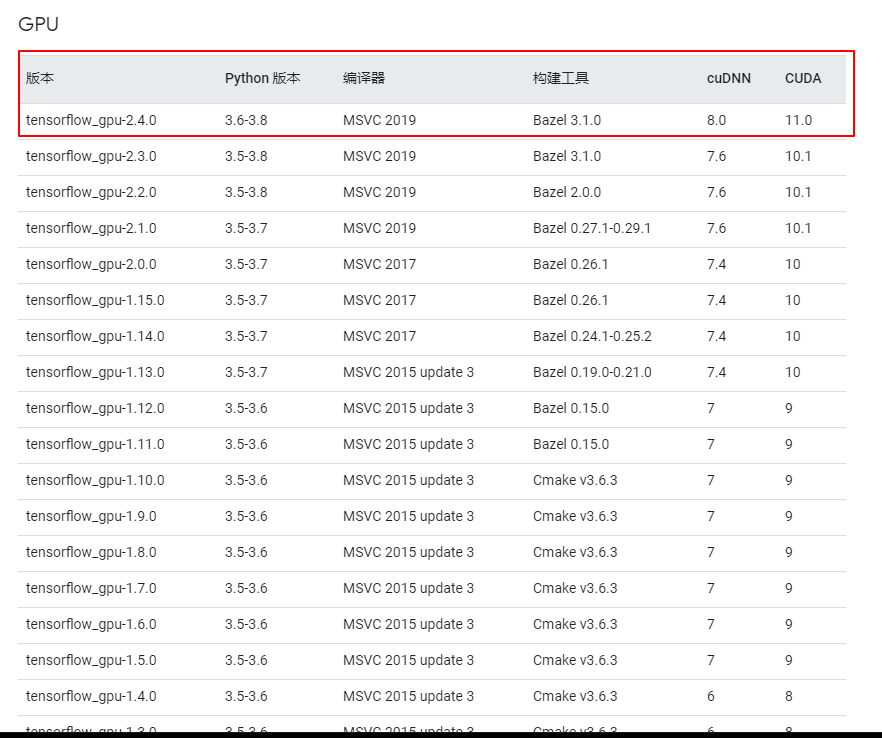Viewport: 882px width, 738px height.
Task: Click Bazel 0.26.1 in the 2.0.0 row
Action: tap(570, 264)
